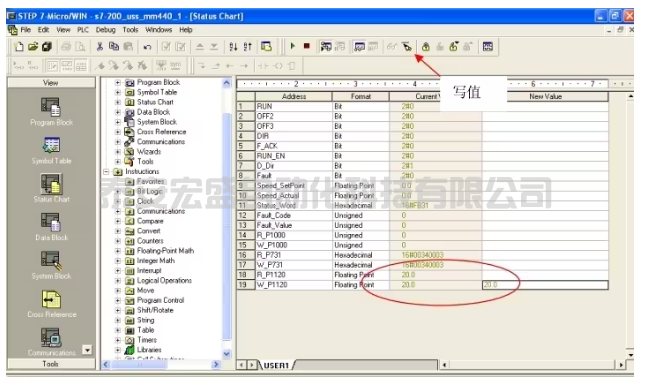Open the Debug menu
This screenshot has height=387, width=648.
click(105, 30)
